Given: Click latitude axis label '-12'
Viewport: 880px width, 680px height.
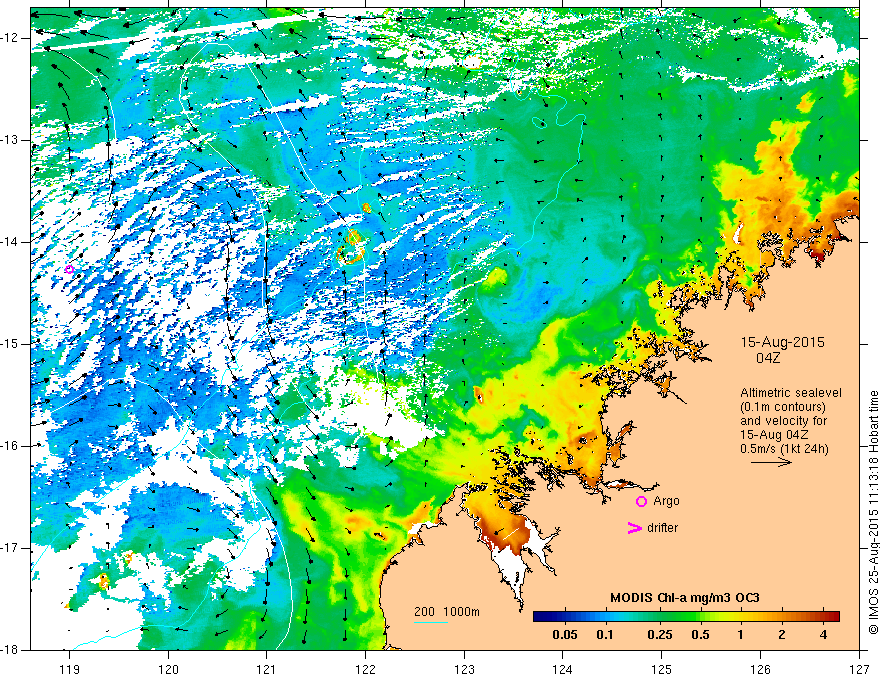Looking at the screenshot, I should click(x=11, y=38).
